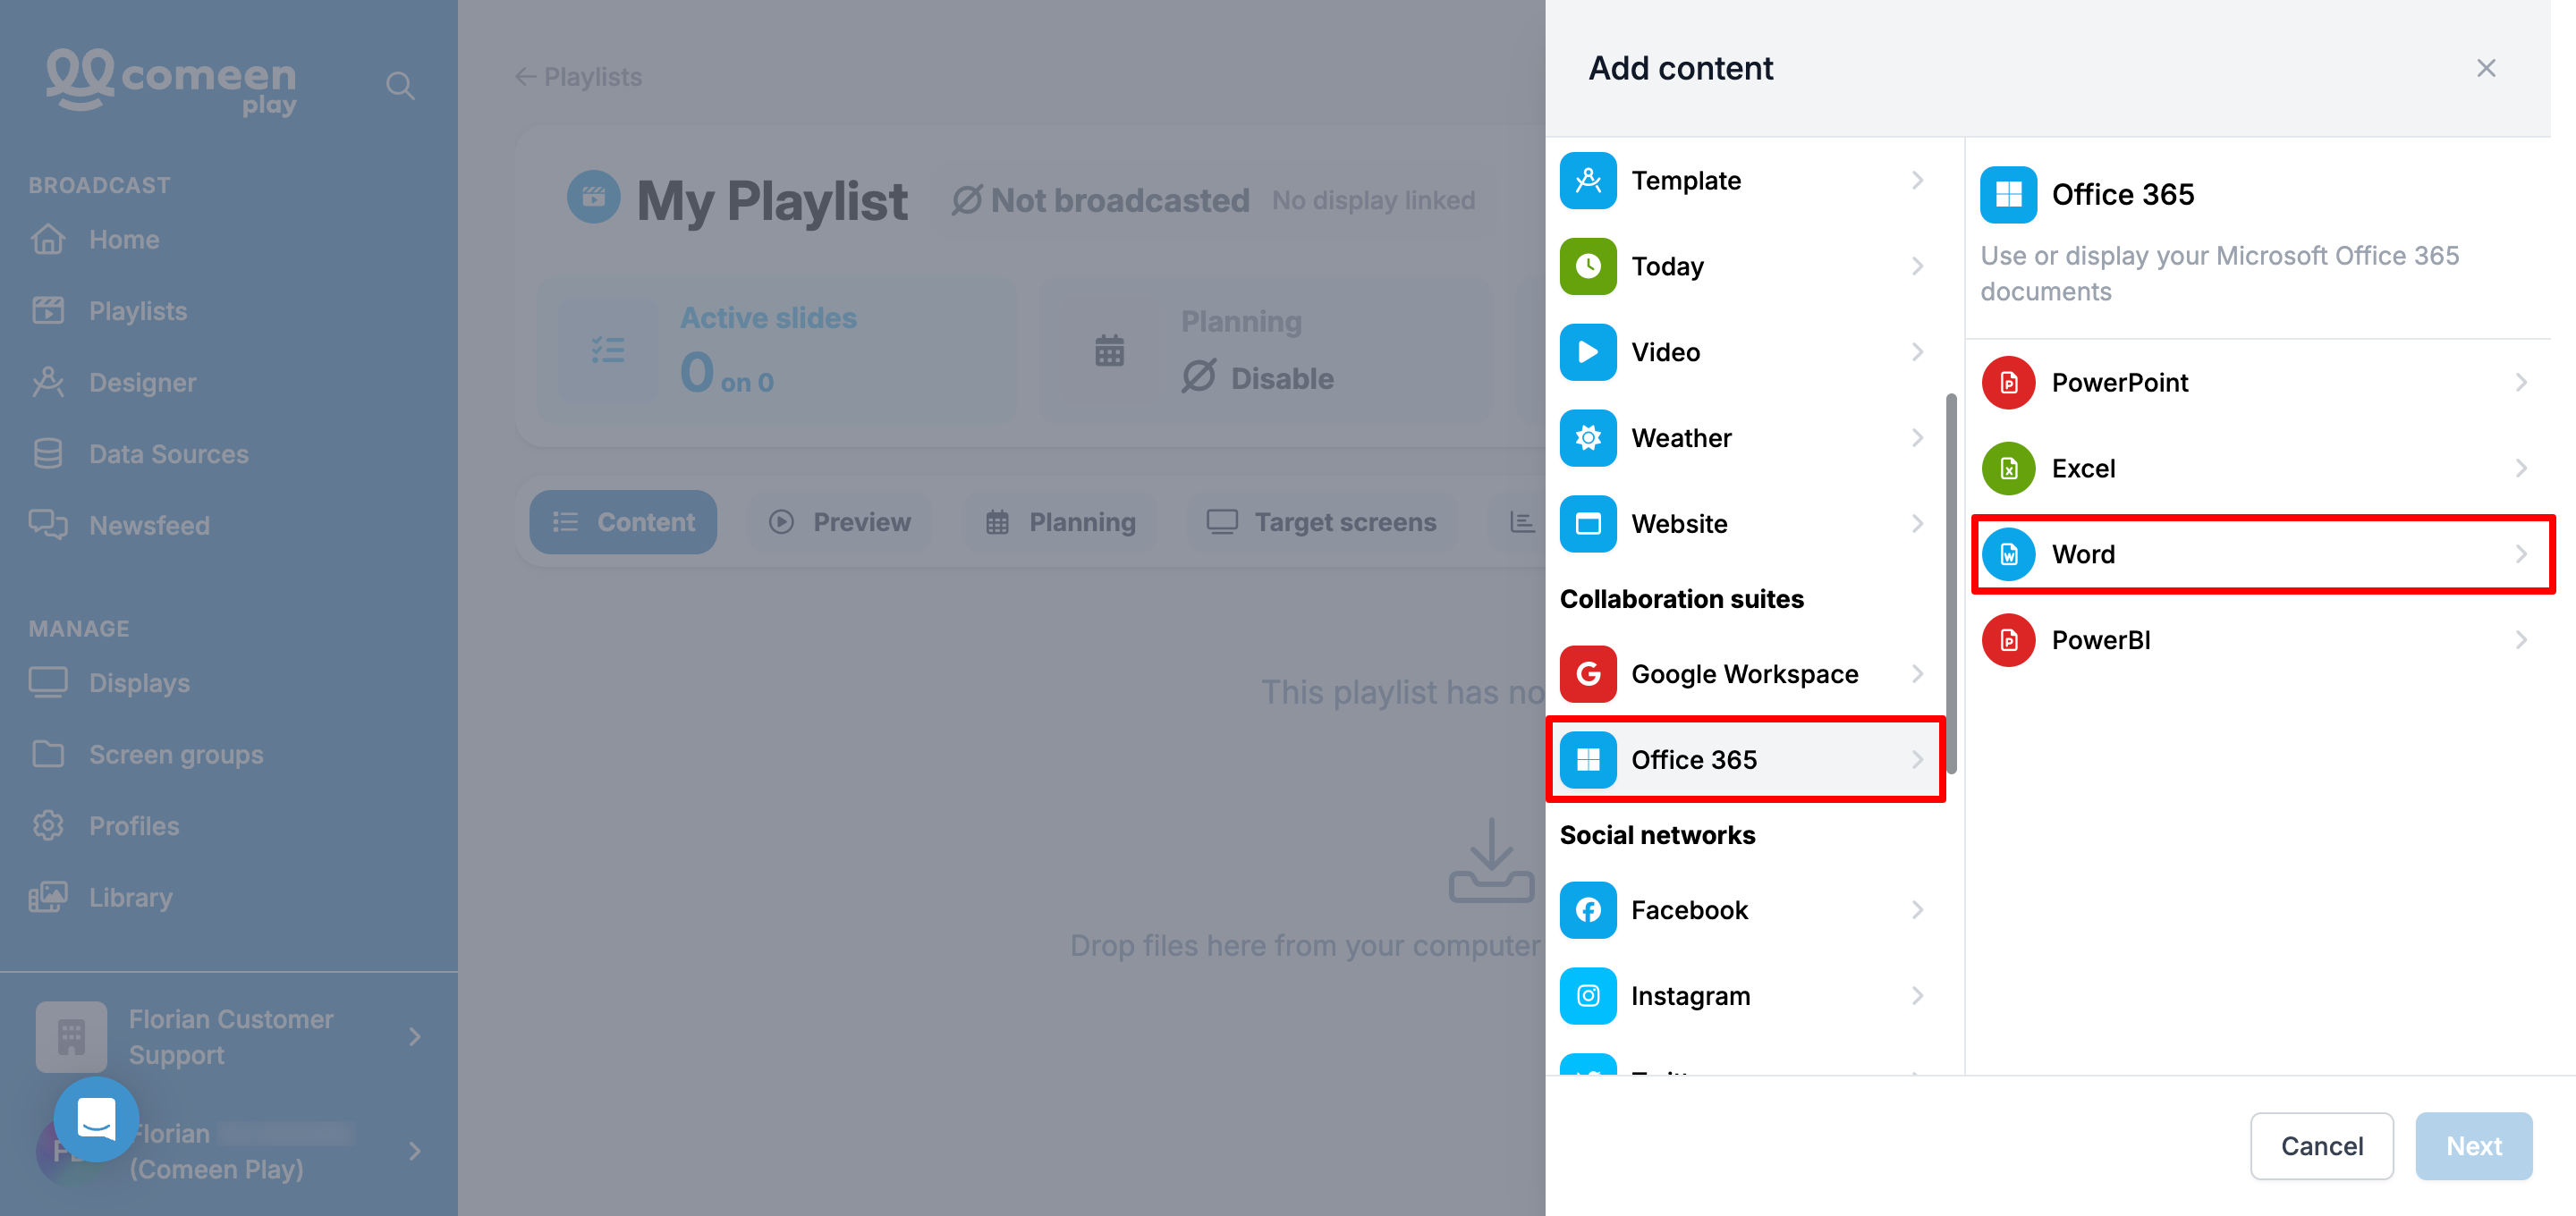Open the support chat bubble
The width and height of the screenshot is (2576, 1216).
click(x=96, y=1119)
